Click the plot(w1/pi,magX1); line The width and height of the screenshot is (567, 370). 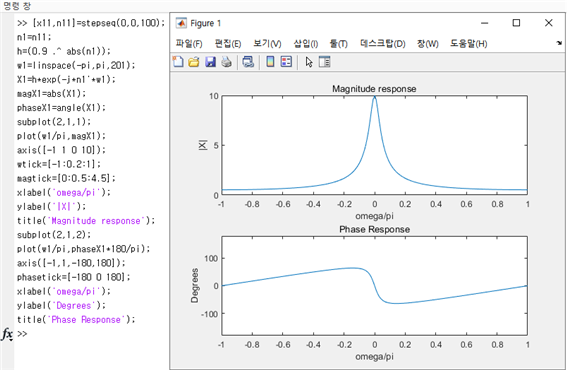click(x=61, y=136)
